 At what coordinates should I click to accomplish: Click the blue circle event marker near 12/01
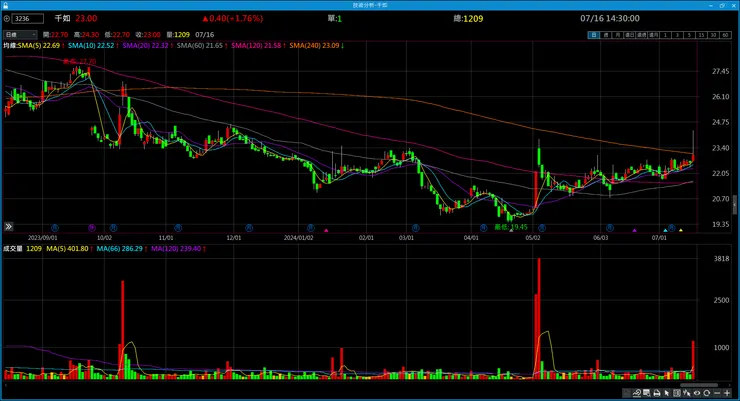click(249, 228)
